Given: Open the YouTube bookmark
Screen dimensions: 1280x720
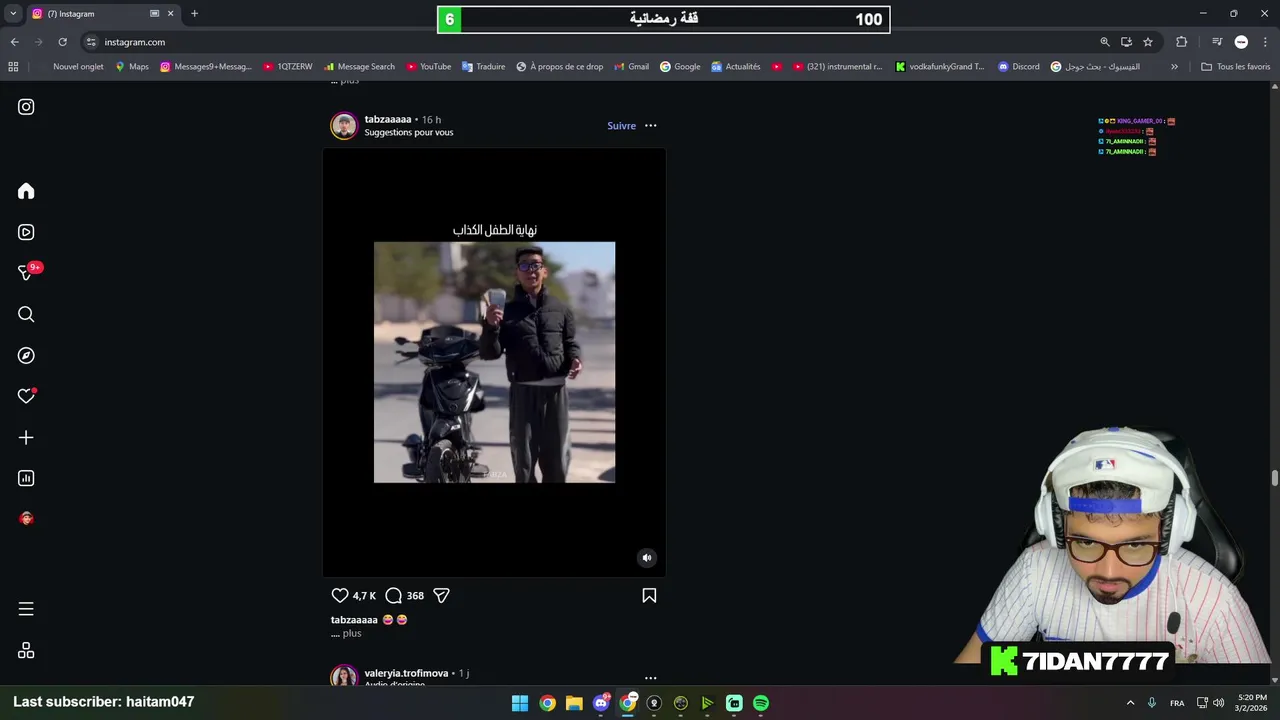Looking at the screenshot, I should click(428, 67).
